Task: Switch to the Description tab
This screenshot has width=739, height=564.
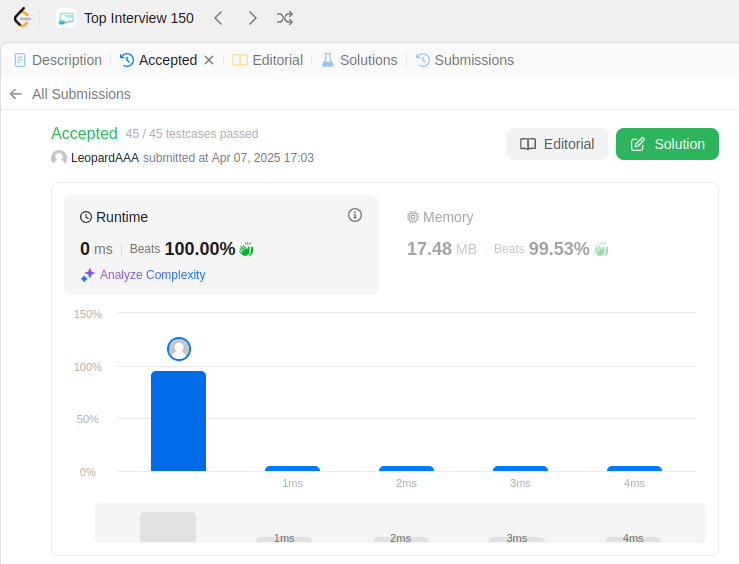Action: click(58, 60)
